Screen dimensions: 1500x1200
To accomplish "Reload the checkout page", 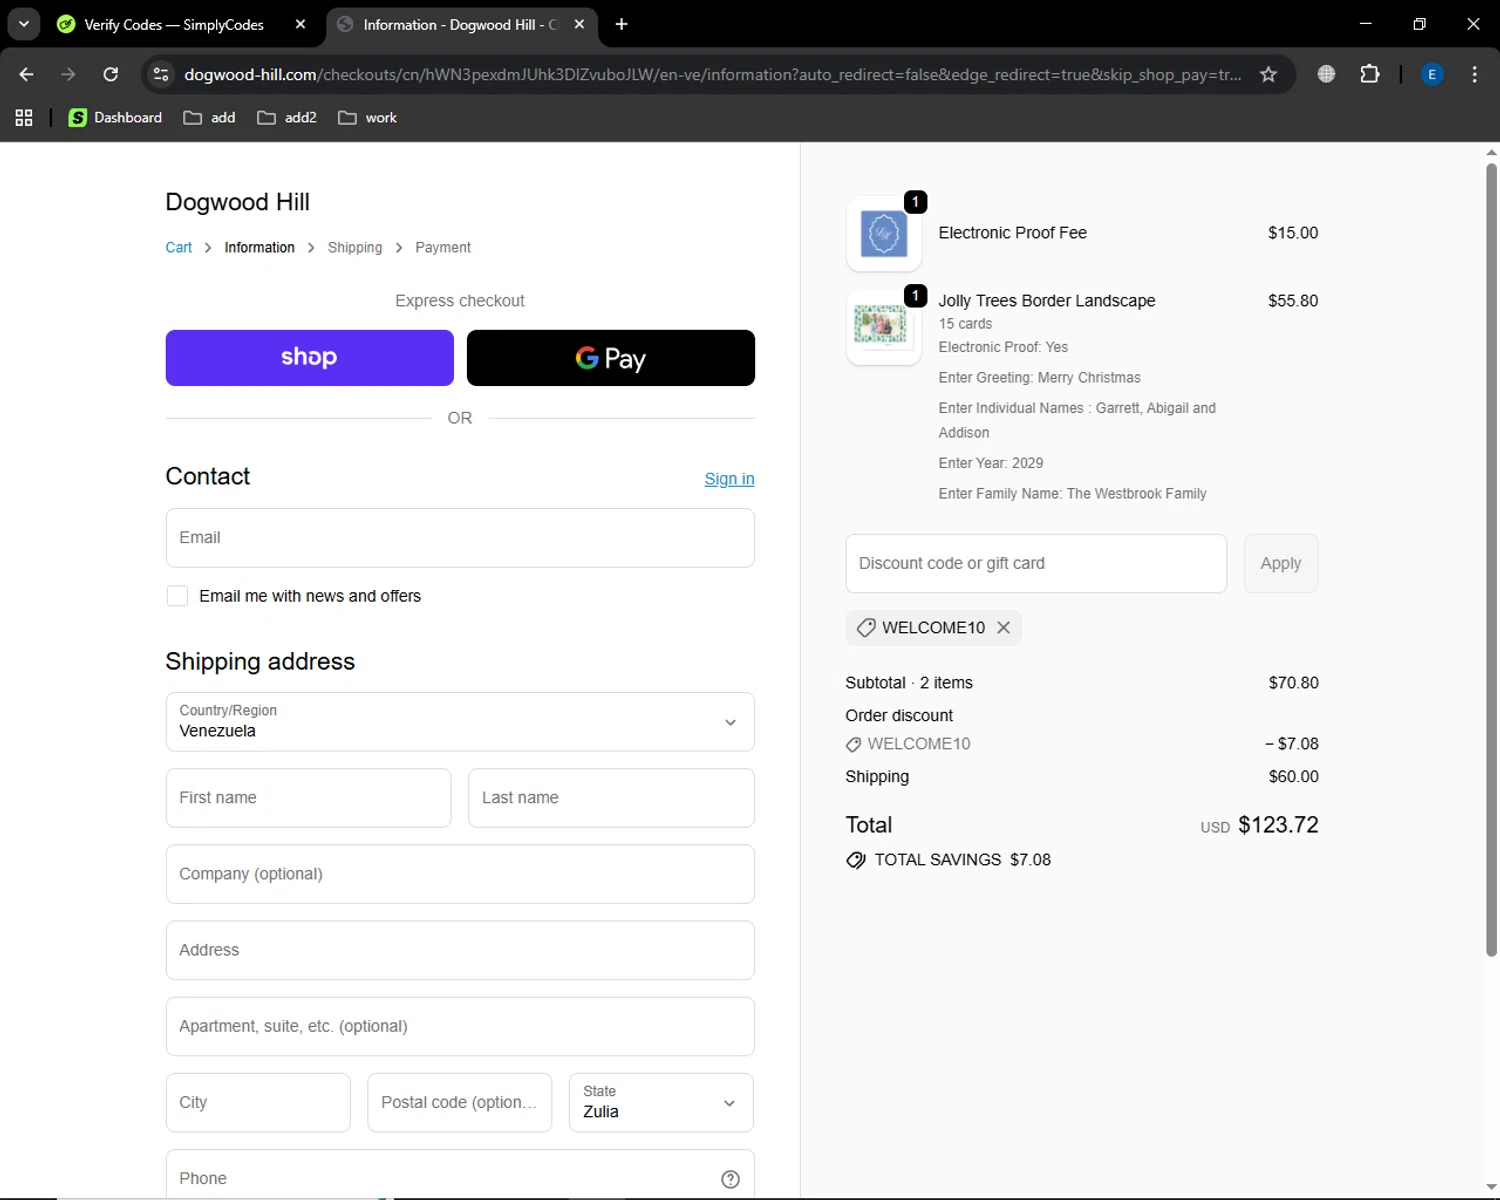I will pyautogui.click(x=111, y=74).
